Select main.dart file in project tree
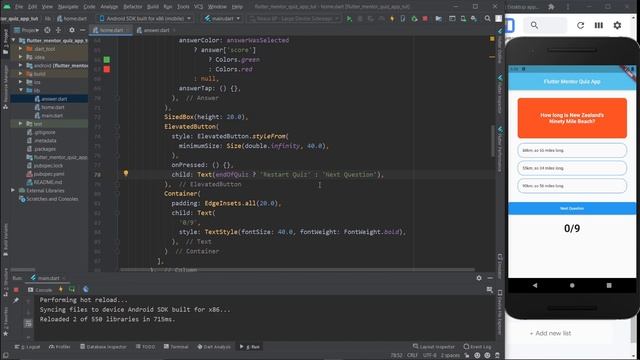The width and height of the screenshot is (640, 360). tap(49, 116)
